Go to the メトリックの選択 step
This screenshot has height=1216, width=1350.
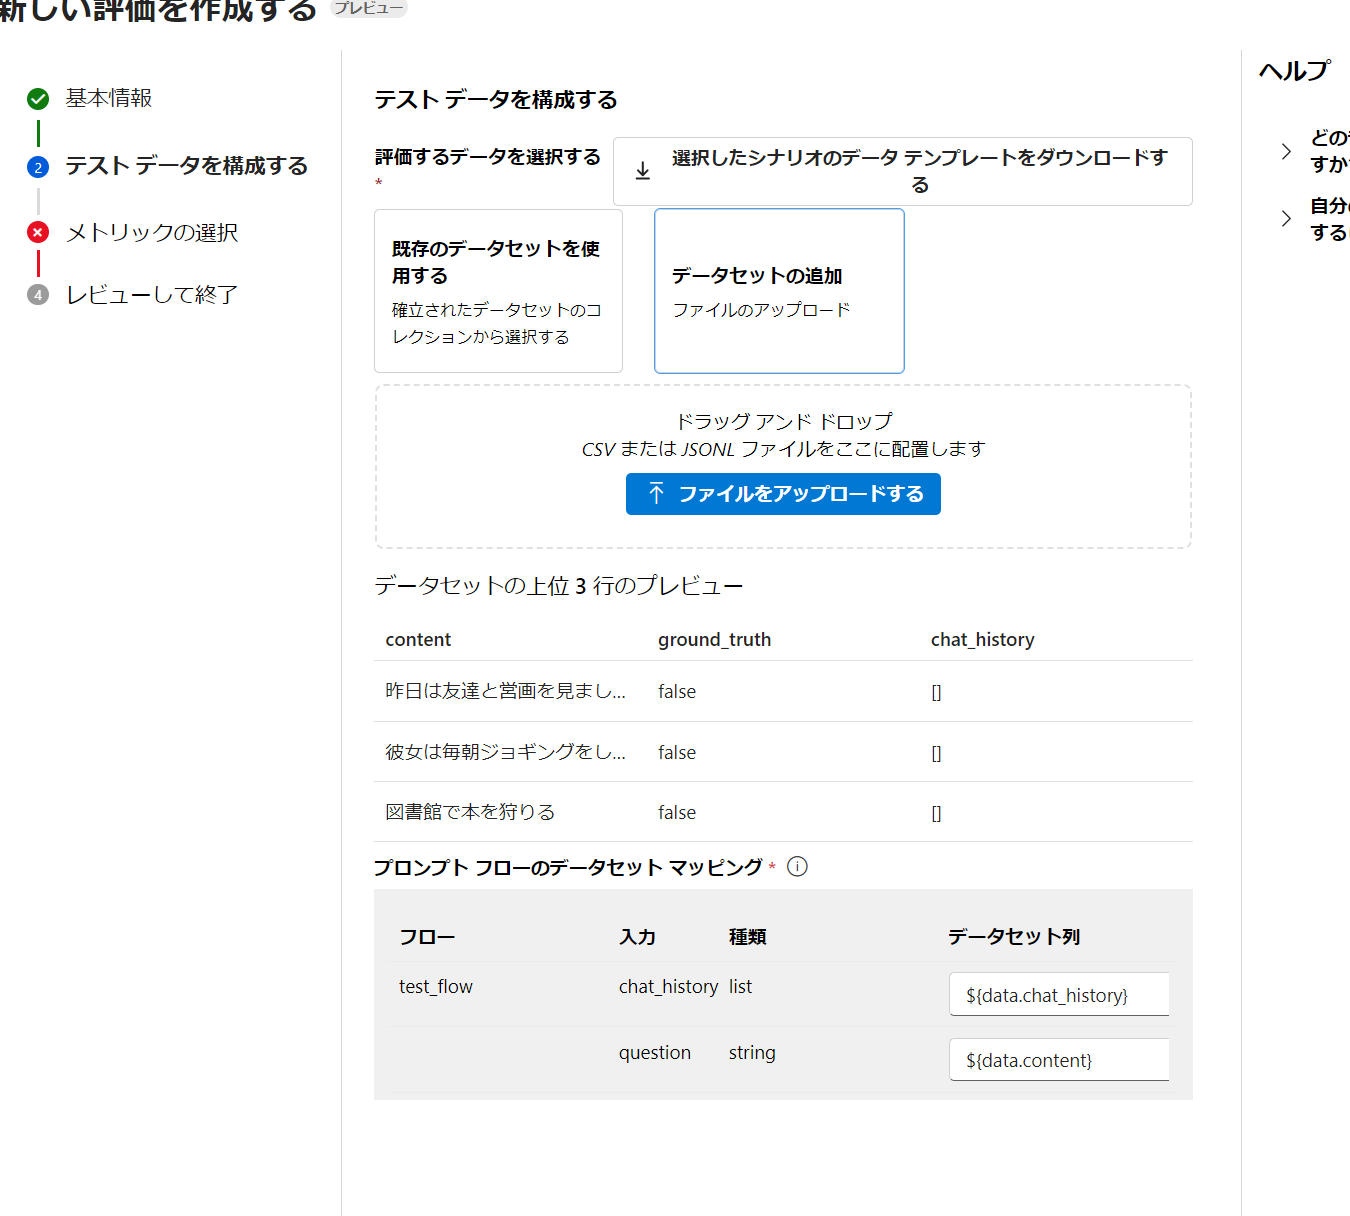(x=152, y=232)
